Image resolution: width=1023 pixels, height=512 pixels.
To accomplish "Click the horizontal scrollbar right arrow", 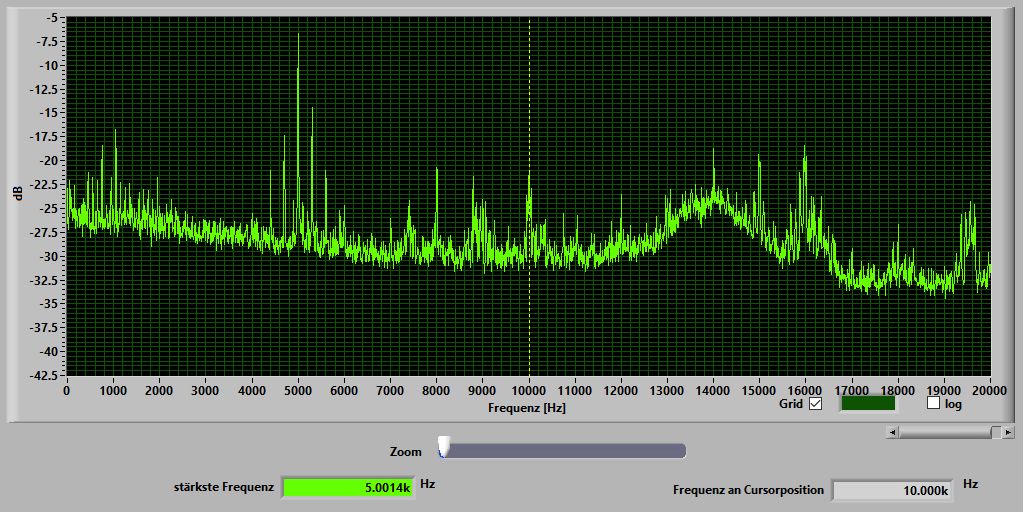I will pyautogui.click(x=1009, y=432).
